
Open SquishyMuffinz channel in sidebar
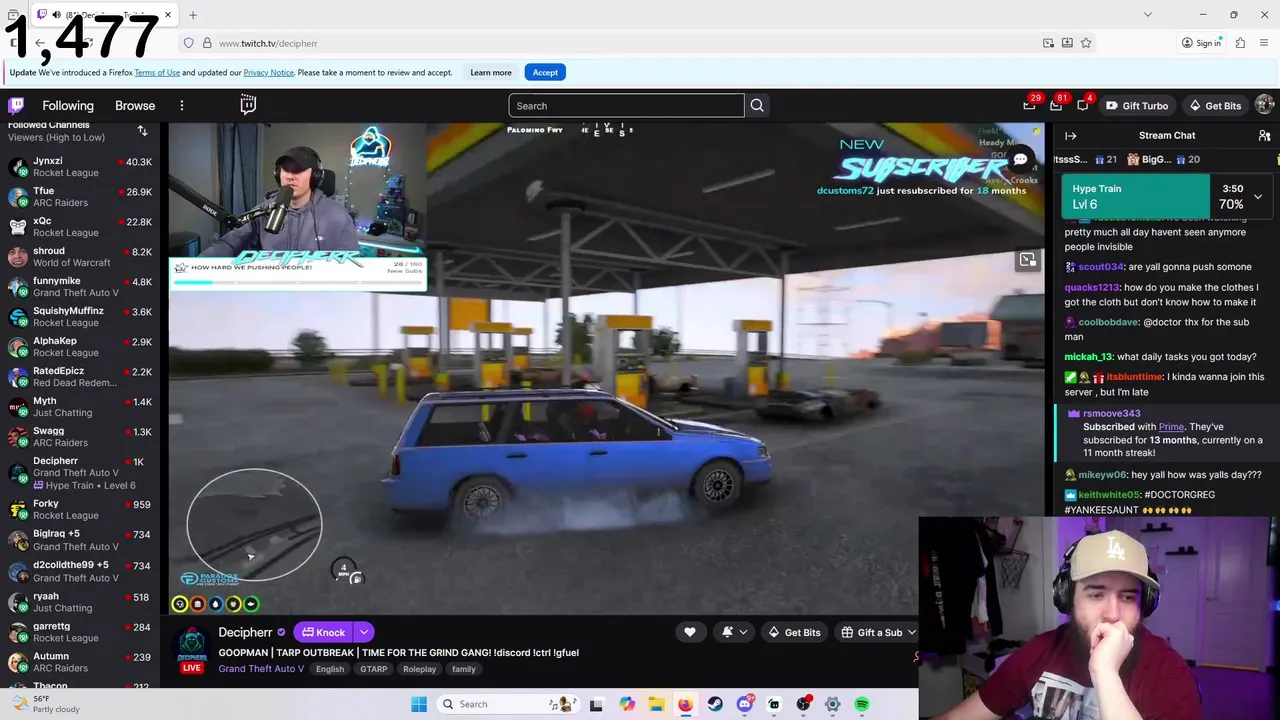[80, 316]
